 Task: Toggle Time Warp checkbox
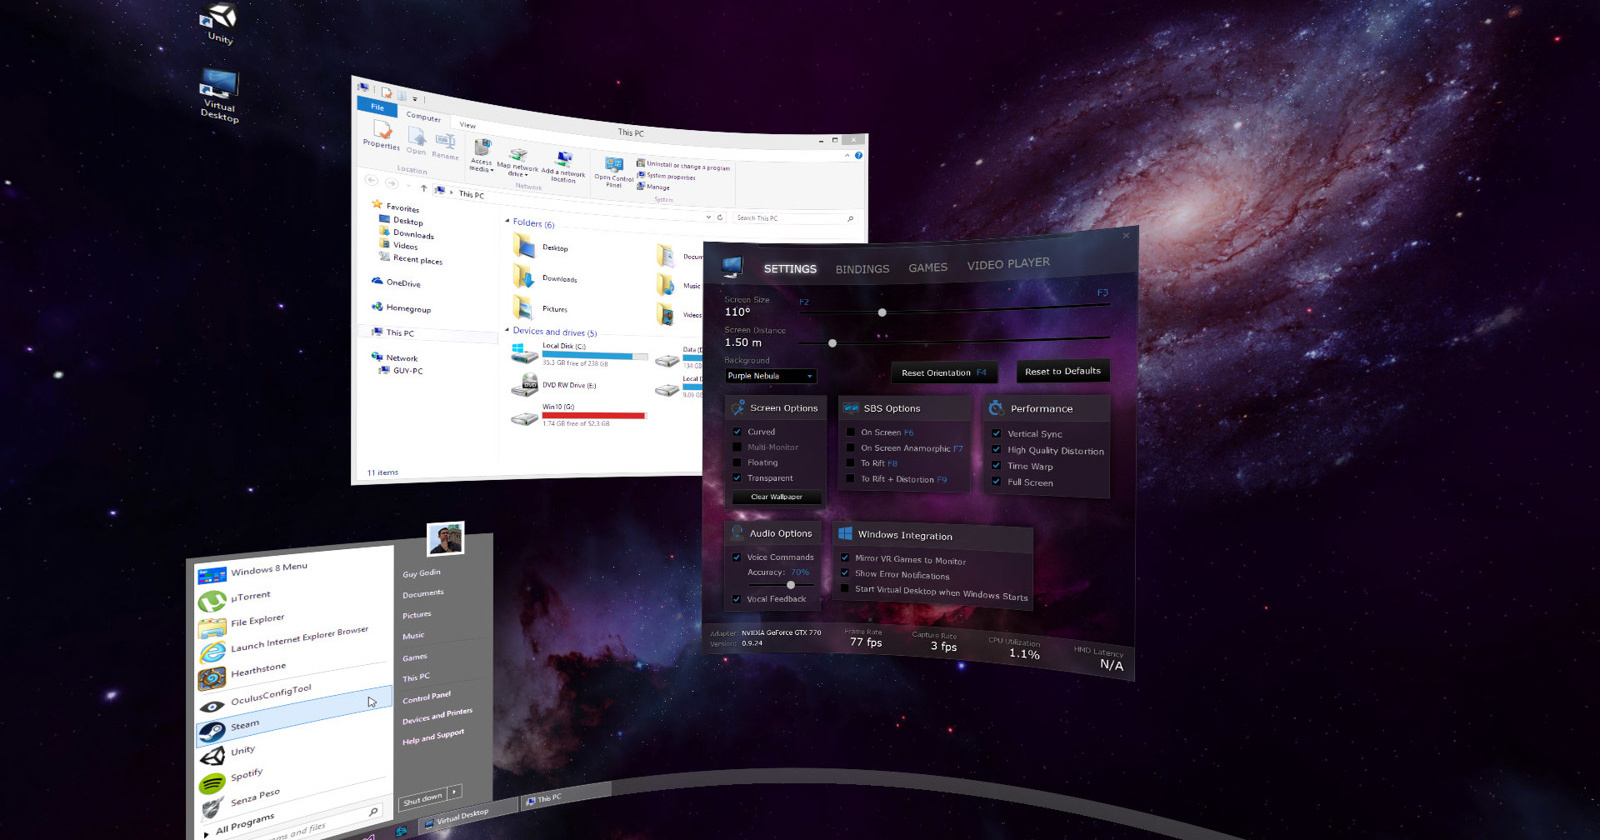[996, 466]
